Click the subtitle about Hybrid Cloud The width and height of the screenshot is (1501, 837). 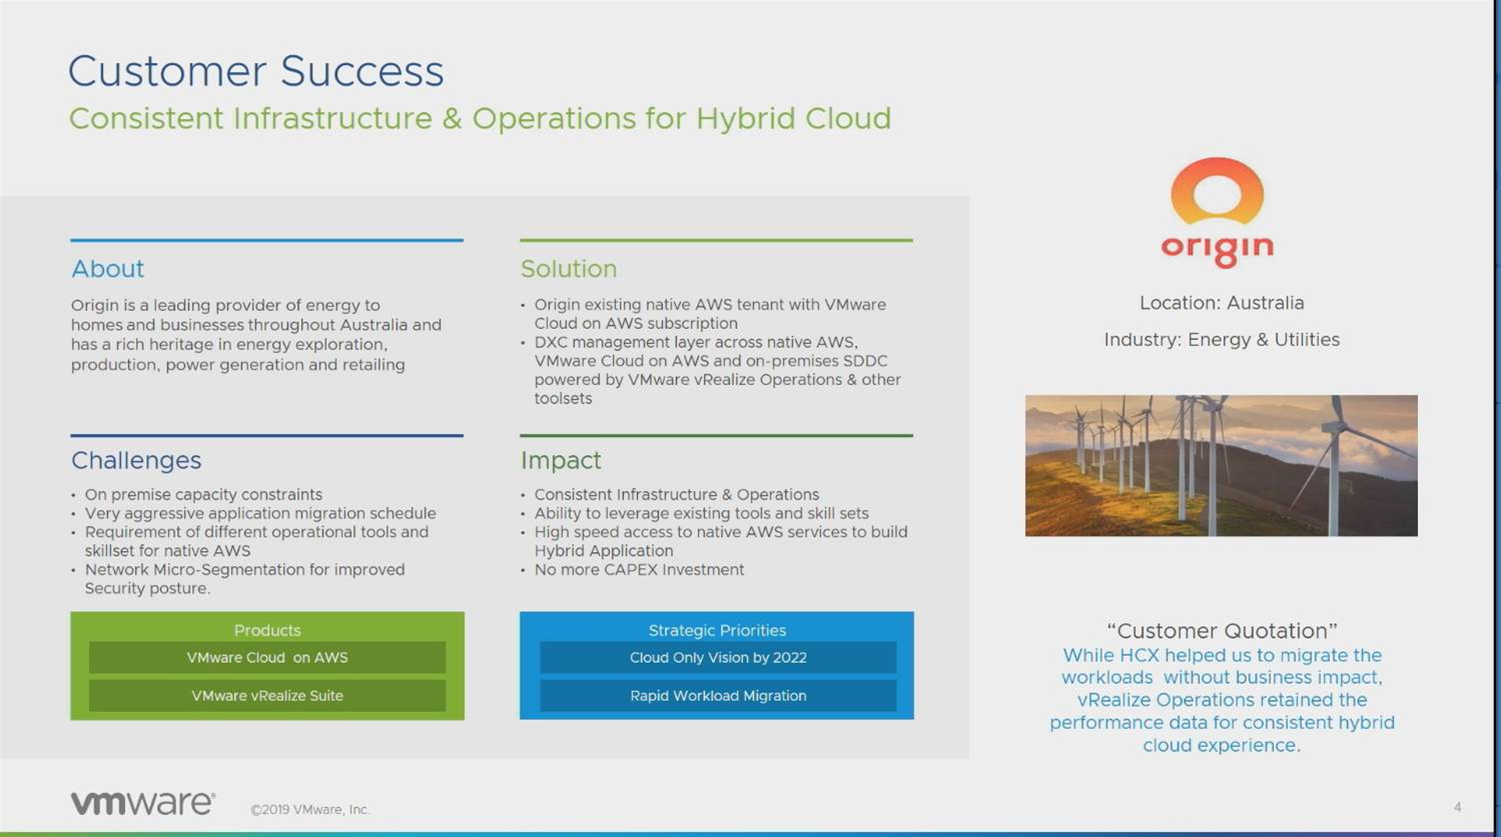tap(480, 118)
